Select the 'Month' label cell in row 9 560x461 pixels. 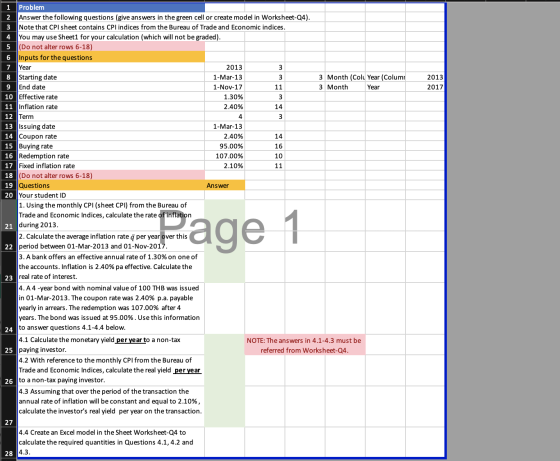[x=345, y=87]
